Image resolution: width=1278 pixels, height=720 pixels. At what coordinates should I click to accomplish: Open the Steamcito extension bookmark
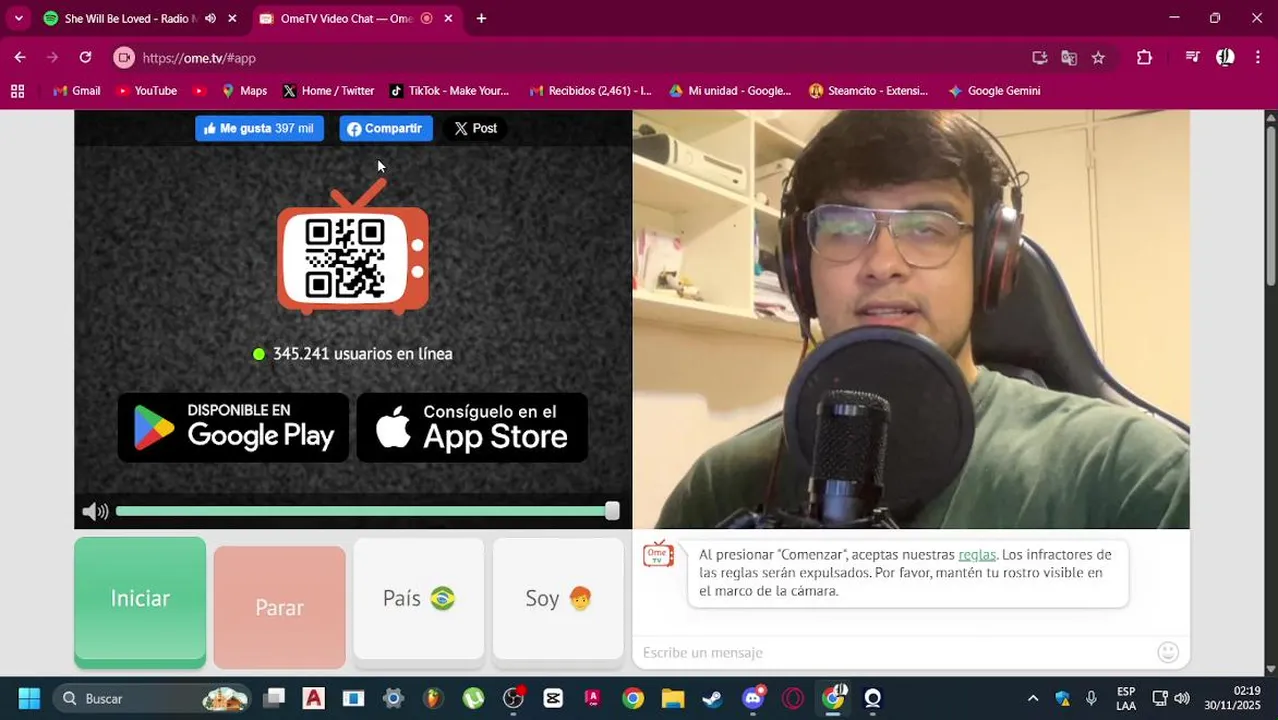pos(868,91)
